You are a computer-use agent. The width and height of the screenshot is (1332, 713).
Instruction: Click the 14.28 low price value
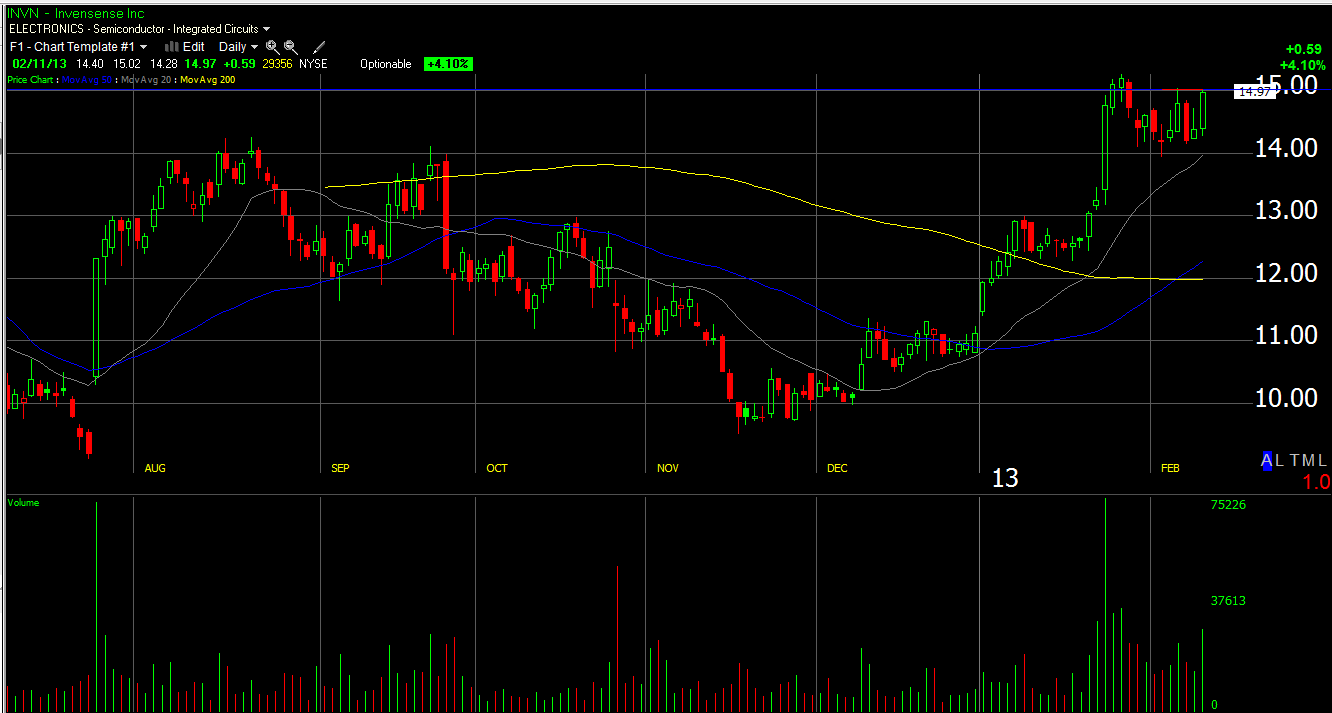point(162,63)
